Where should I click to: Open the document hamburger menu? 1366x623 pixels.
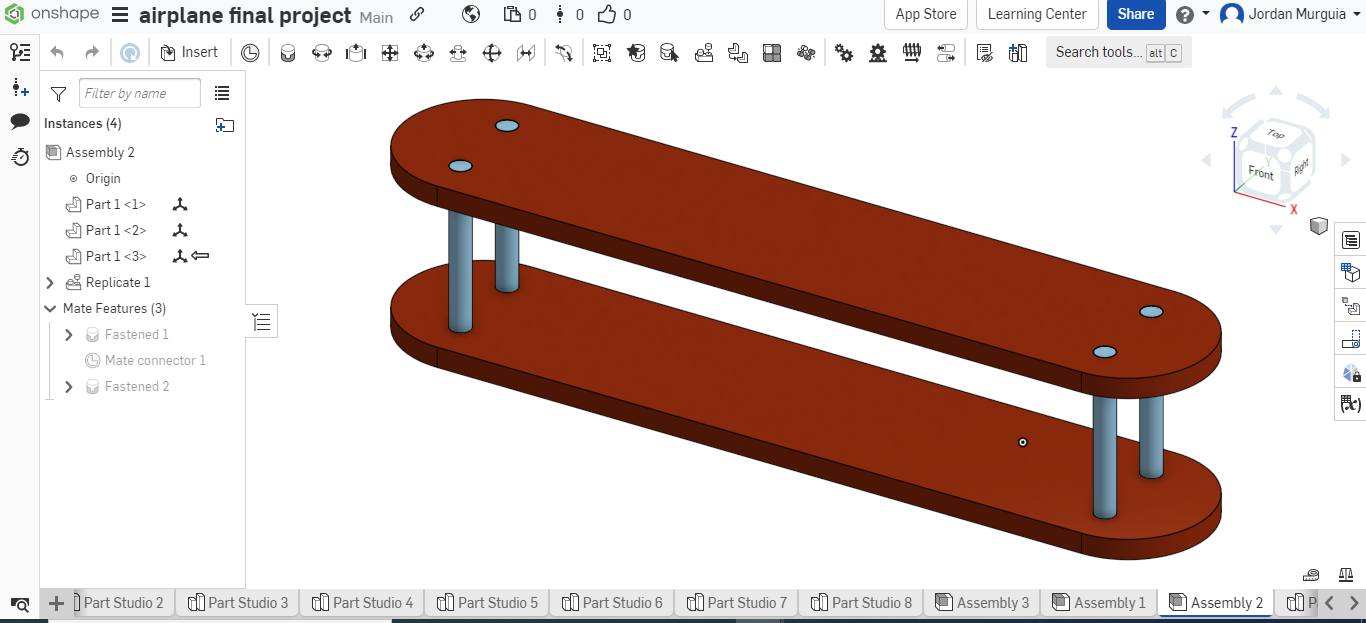[118, 14]
